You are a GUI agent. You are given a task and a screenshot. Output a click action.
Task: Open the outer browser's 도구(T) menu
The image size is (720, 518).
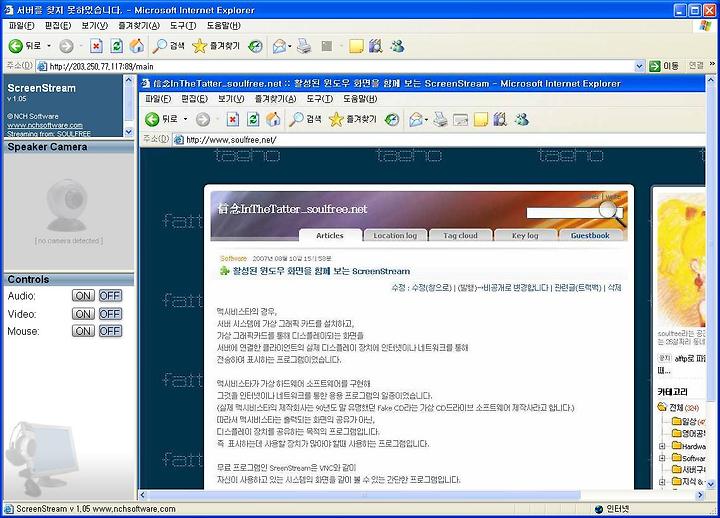(183, 26)
